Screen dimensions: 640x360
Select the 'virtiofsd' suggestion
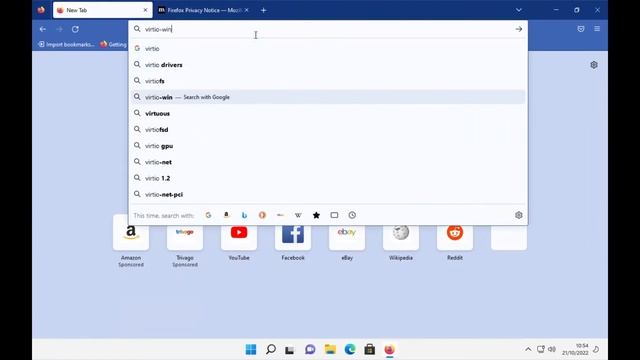[x=328, y=129]
